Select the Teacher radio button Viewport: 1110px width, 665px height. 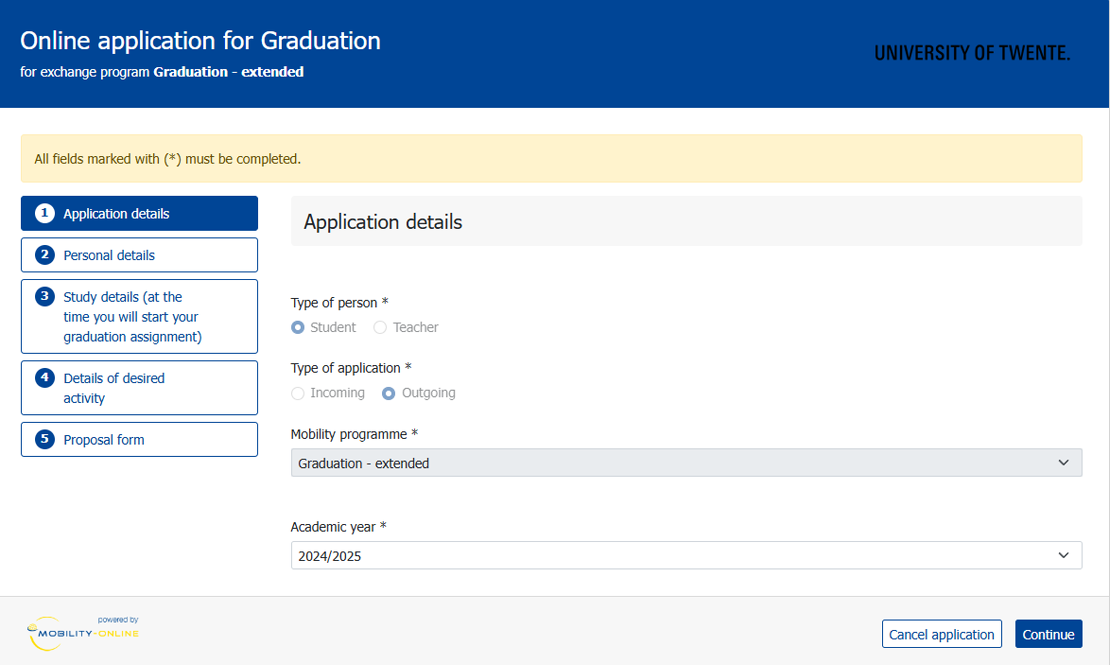tap(380, 327)
